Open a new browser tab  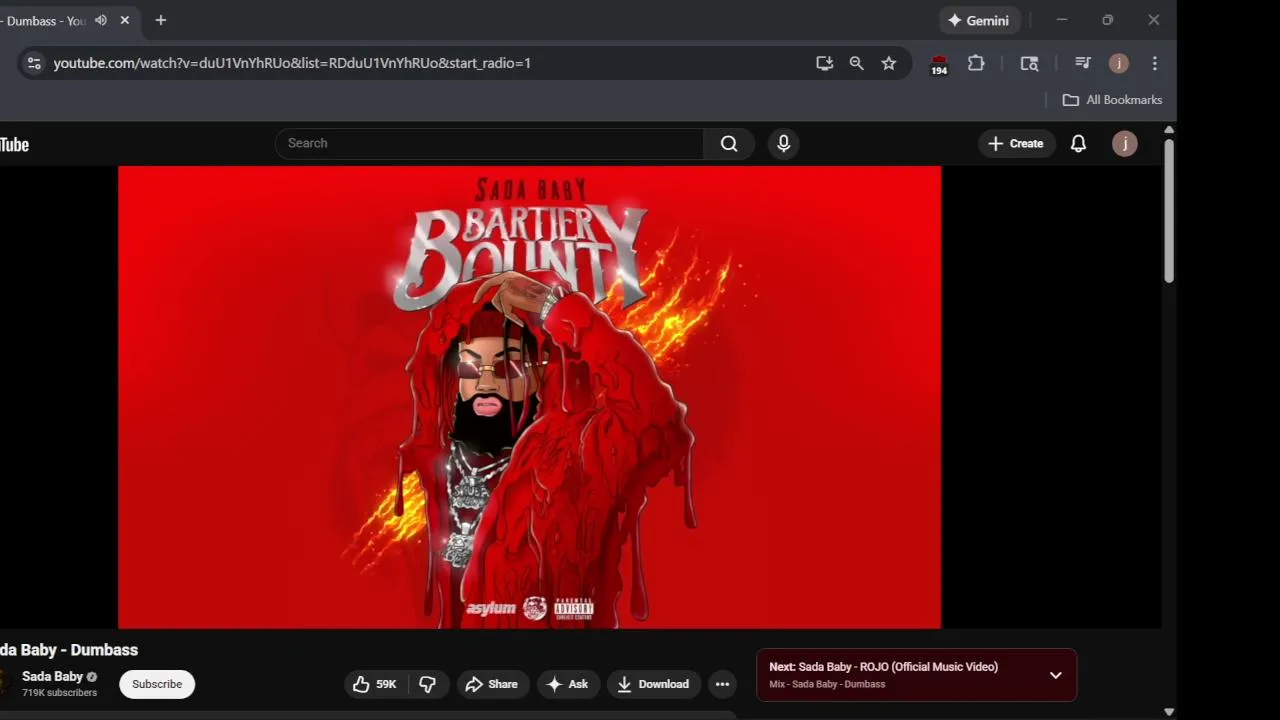[161, 20]
